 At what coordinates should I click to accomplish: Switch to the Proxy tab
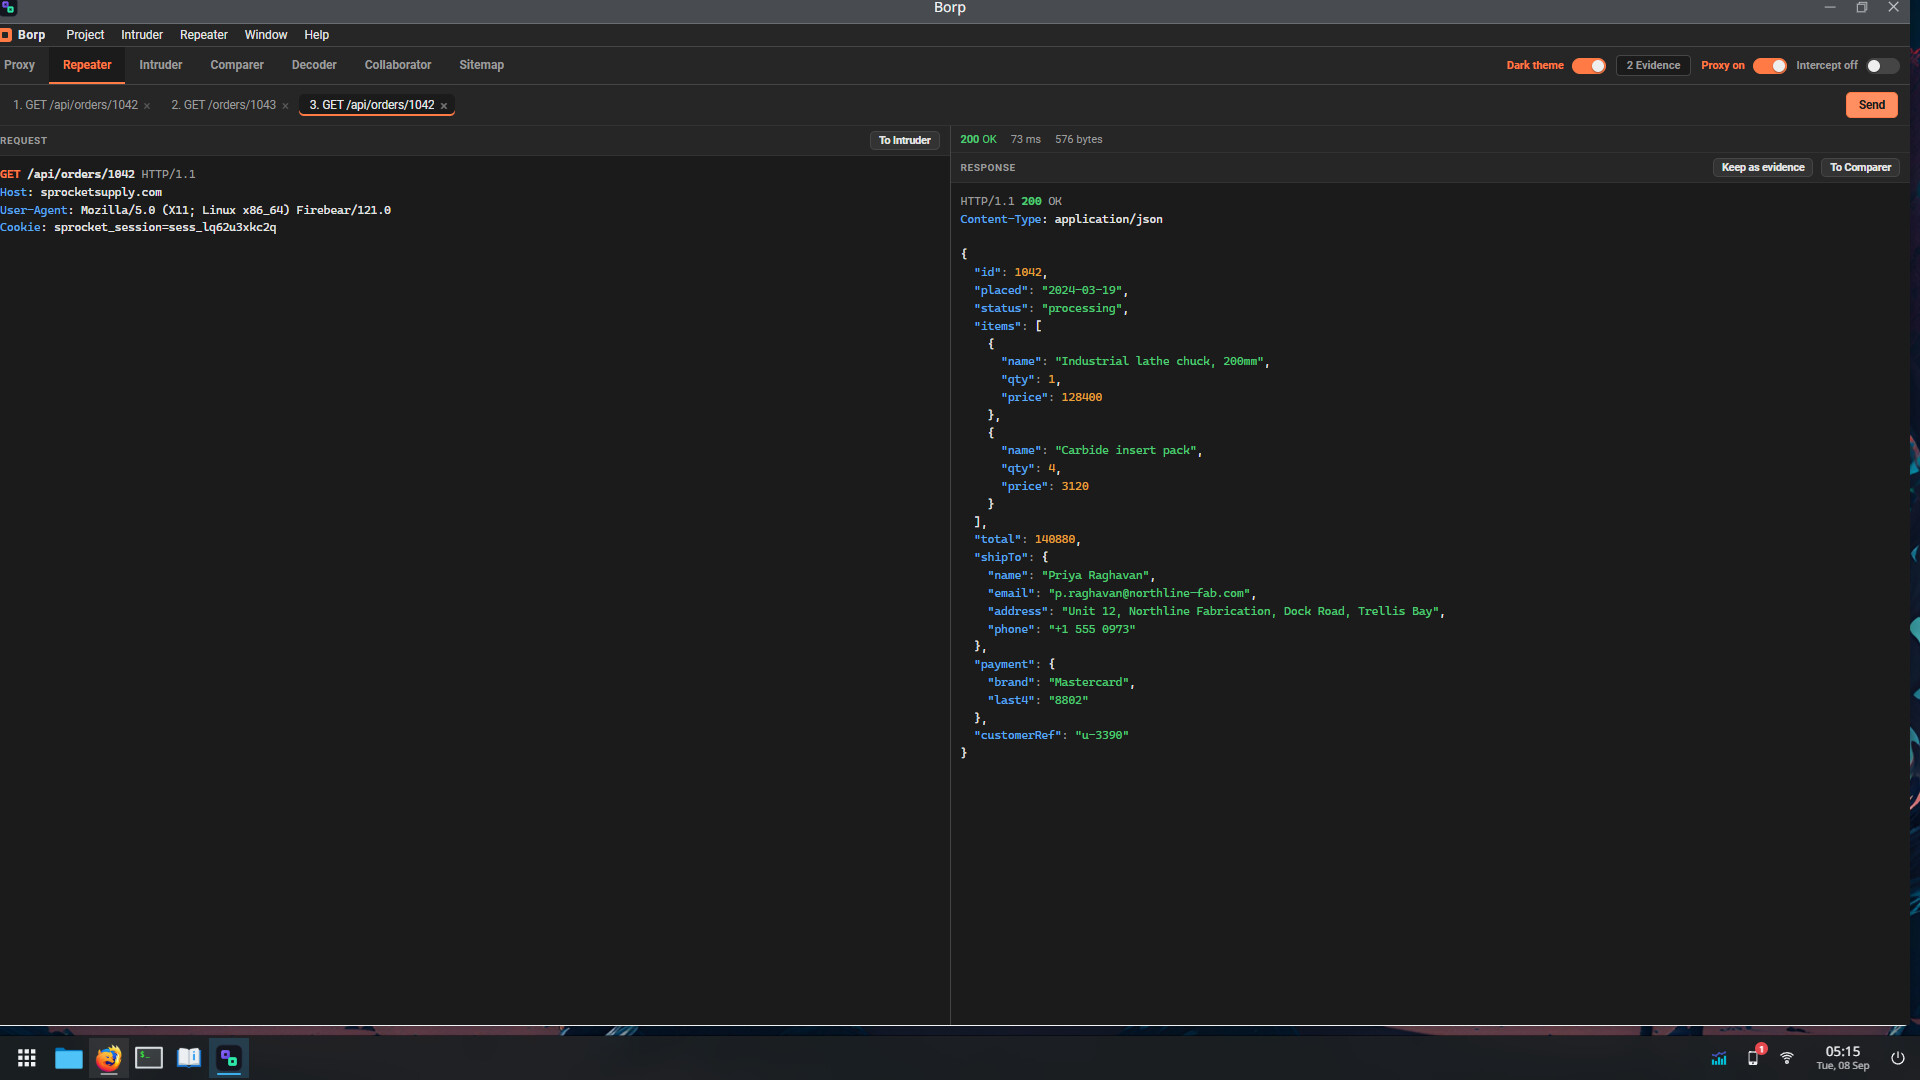(x=19, y=65)
